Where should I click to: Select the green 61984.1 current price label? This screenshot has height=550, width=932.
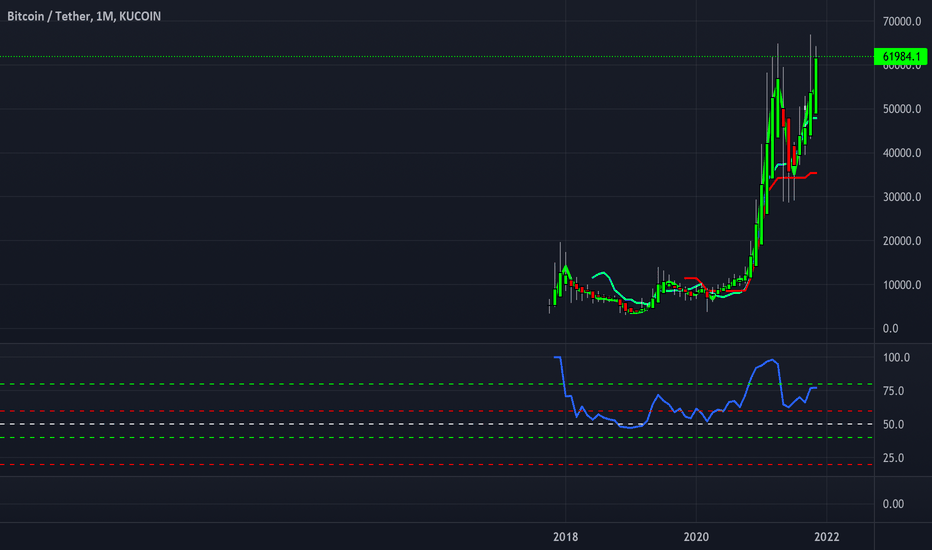pos(900,56)
